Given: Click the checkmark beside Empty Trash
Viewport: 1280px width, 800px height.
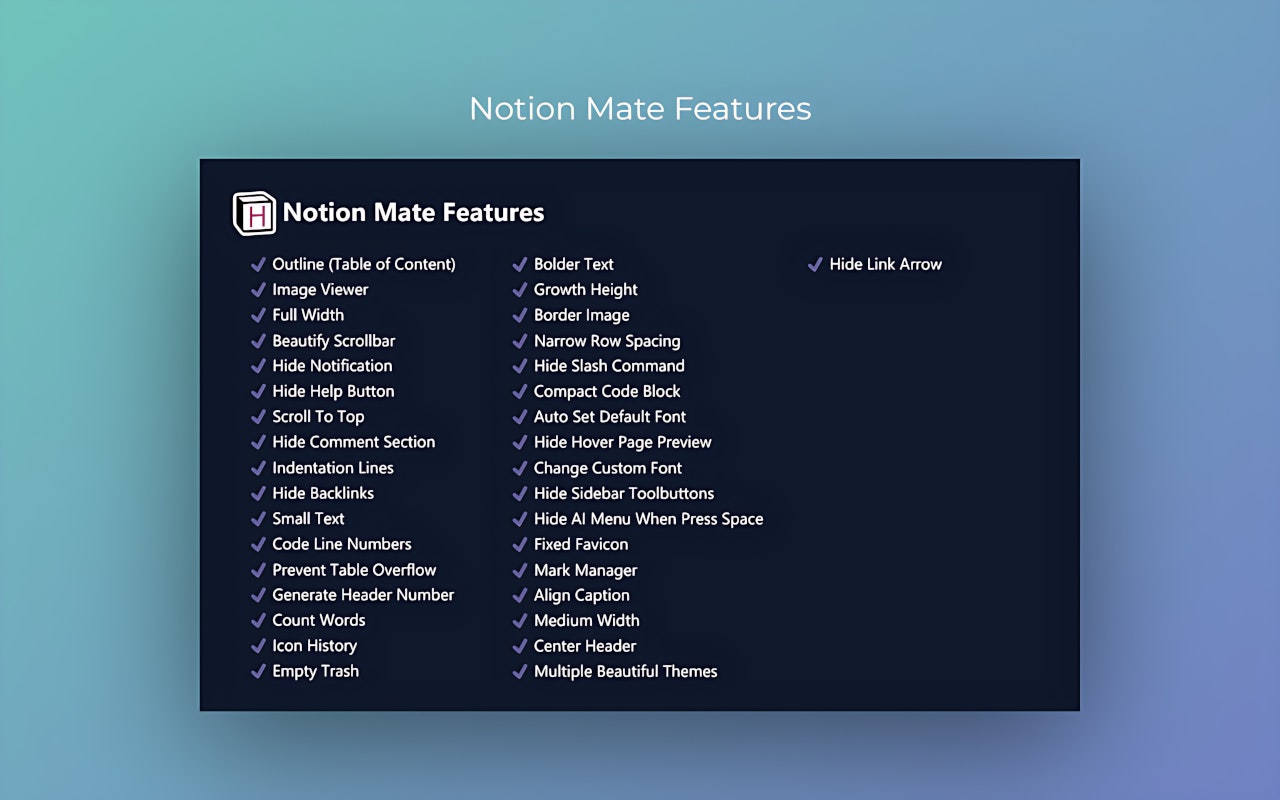Looking at the screenshot, I should tap(258, 671).
